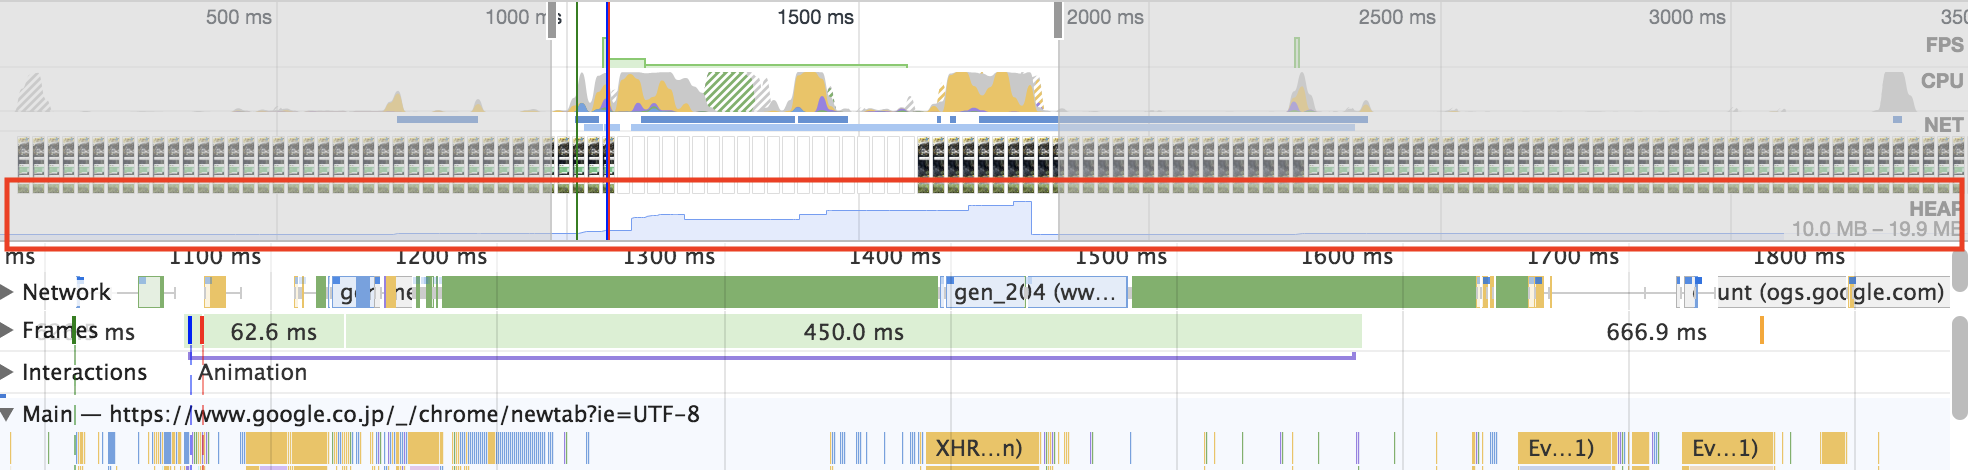Image resolution: width=1968 pixels, height=470 pixels.
Task: Click the heap range 10.0 MB – 19.9 MB
Action: pos(1876,229)
